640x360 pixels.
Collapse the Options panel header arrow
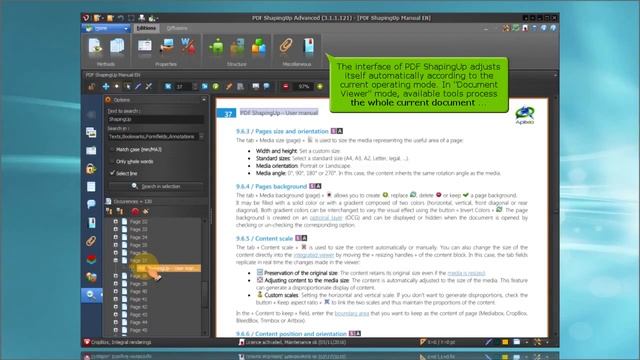(204, 100)
